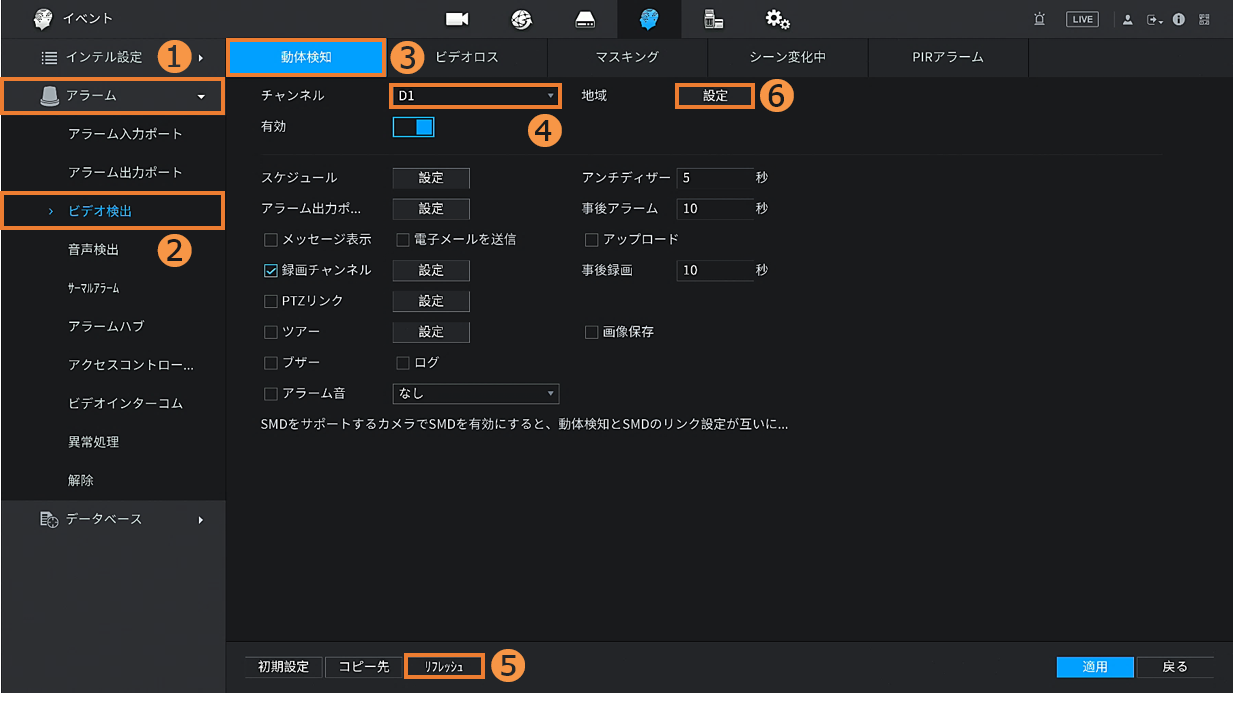Screen dimensions: 1233x715
Task: Open the info icon in top bar
Action: [x=1179, y=19]
